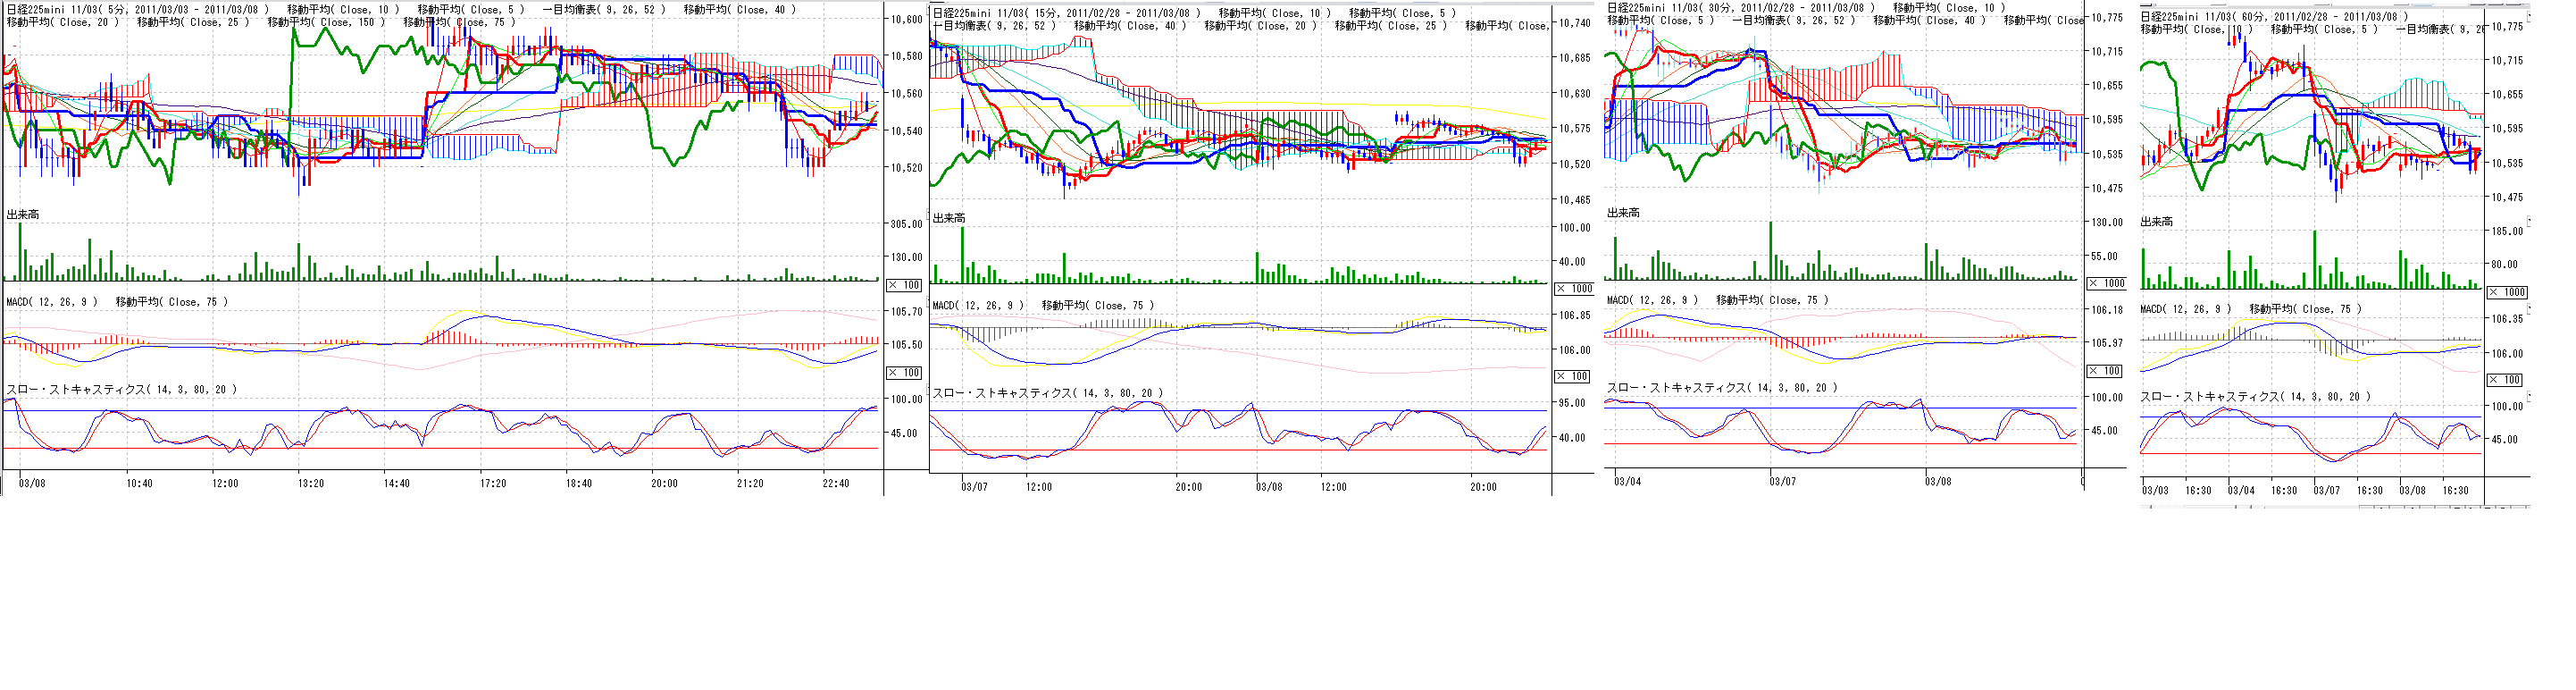Click the ×100 volume scale box in 5分 chart
This screenshot has height=690, width=2576.
point(904,285)
